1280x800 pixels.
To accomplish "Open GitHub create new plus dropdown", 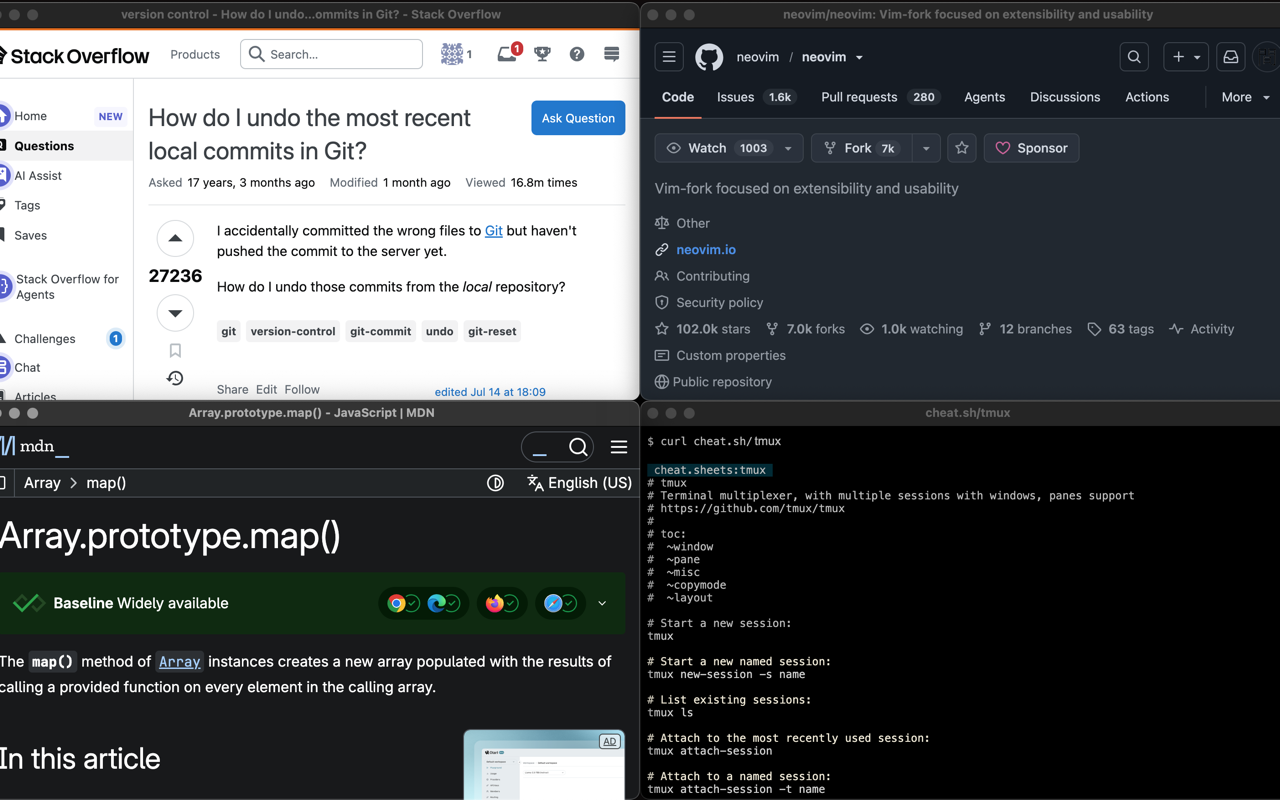I will (x=1186, y=57).
